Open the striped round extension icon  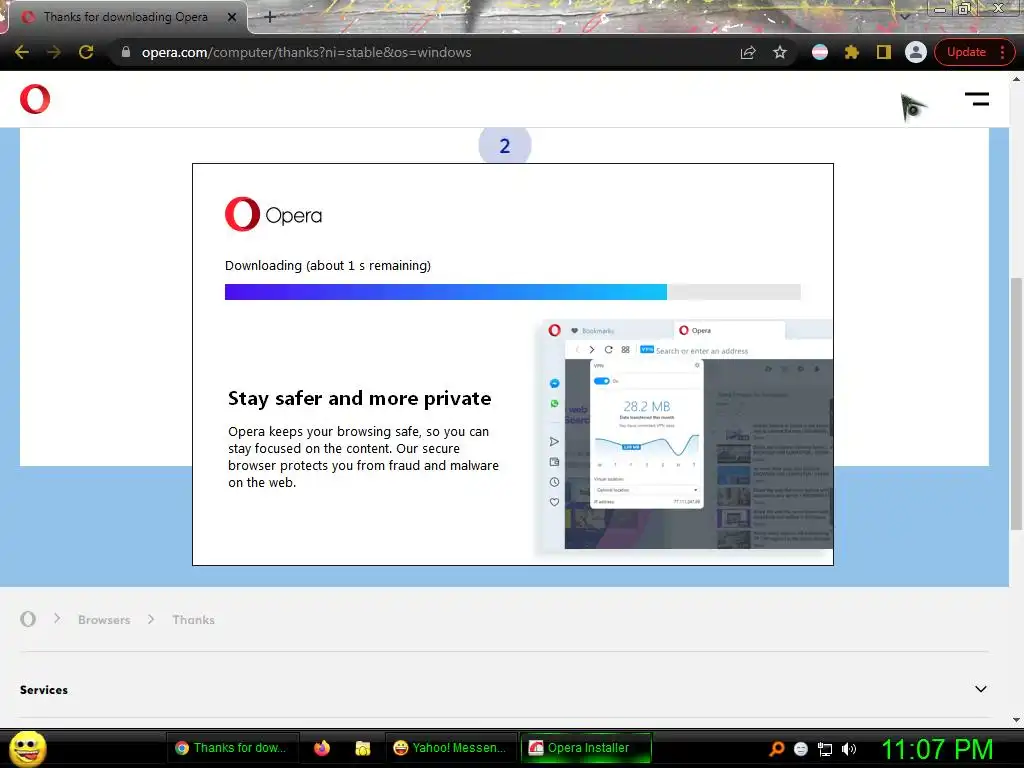coord(820,52)
